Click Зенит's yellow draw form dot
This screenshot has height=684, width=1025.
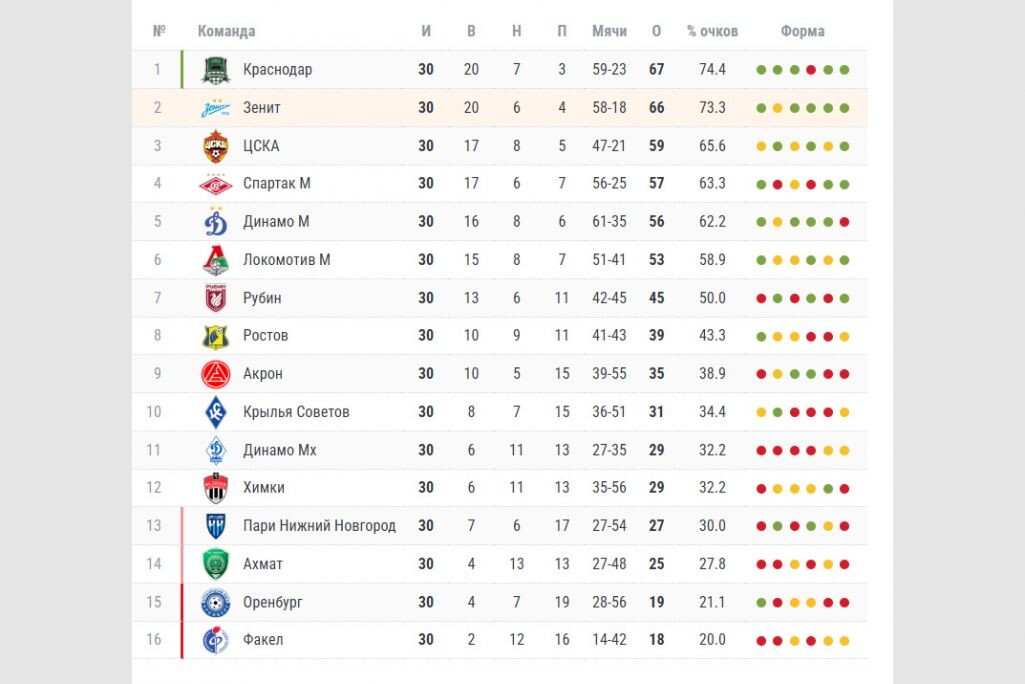click(778, 109)
